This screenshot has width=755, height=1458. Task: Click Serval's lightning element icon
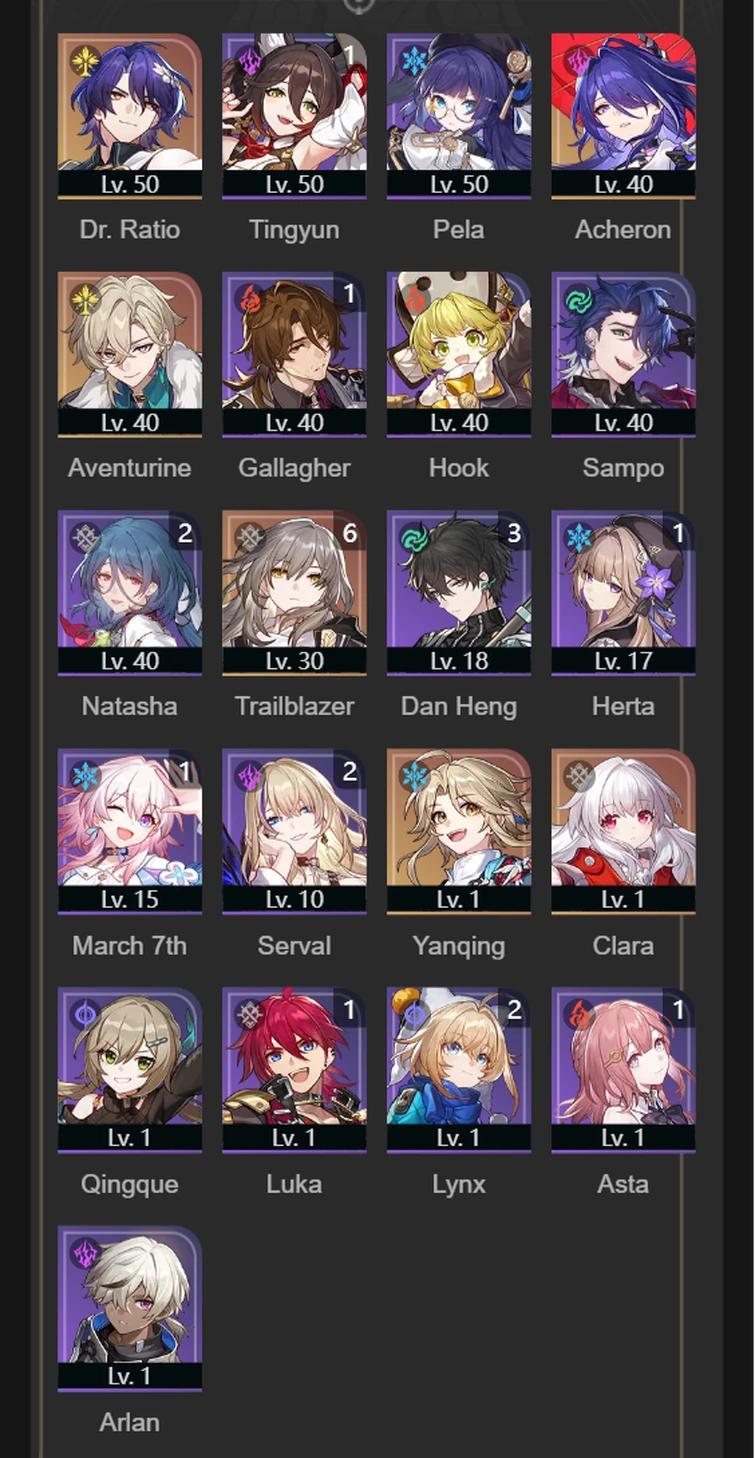(248, 776)
